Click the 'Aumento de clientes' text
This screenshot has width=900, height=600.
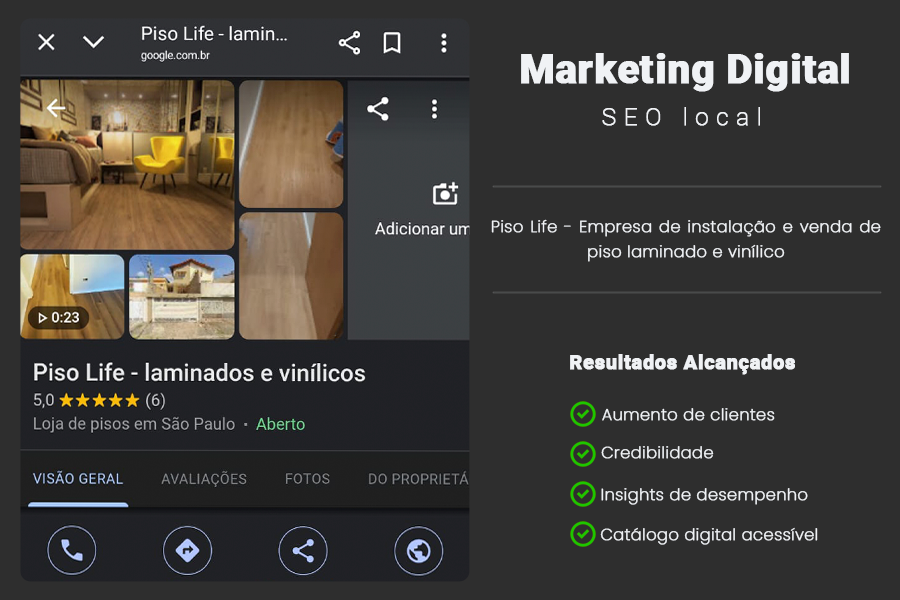[x=688, y=415]
